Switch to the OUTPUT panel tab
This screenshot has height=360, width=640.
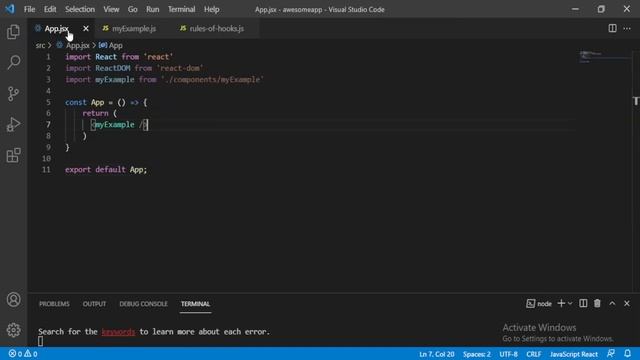coord(94,304)
